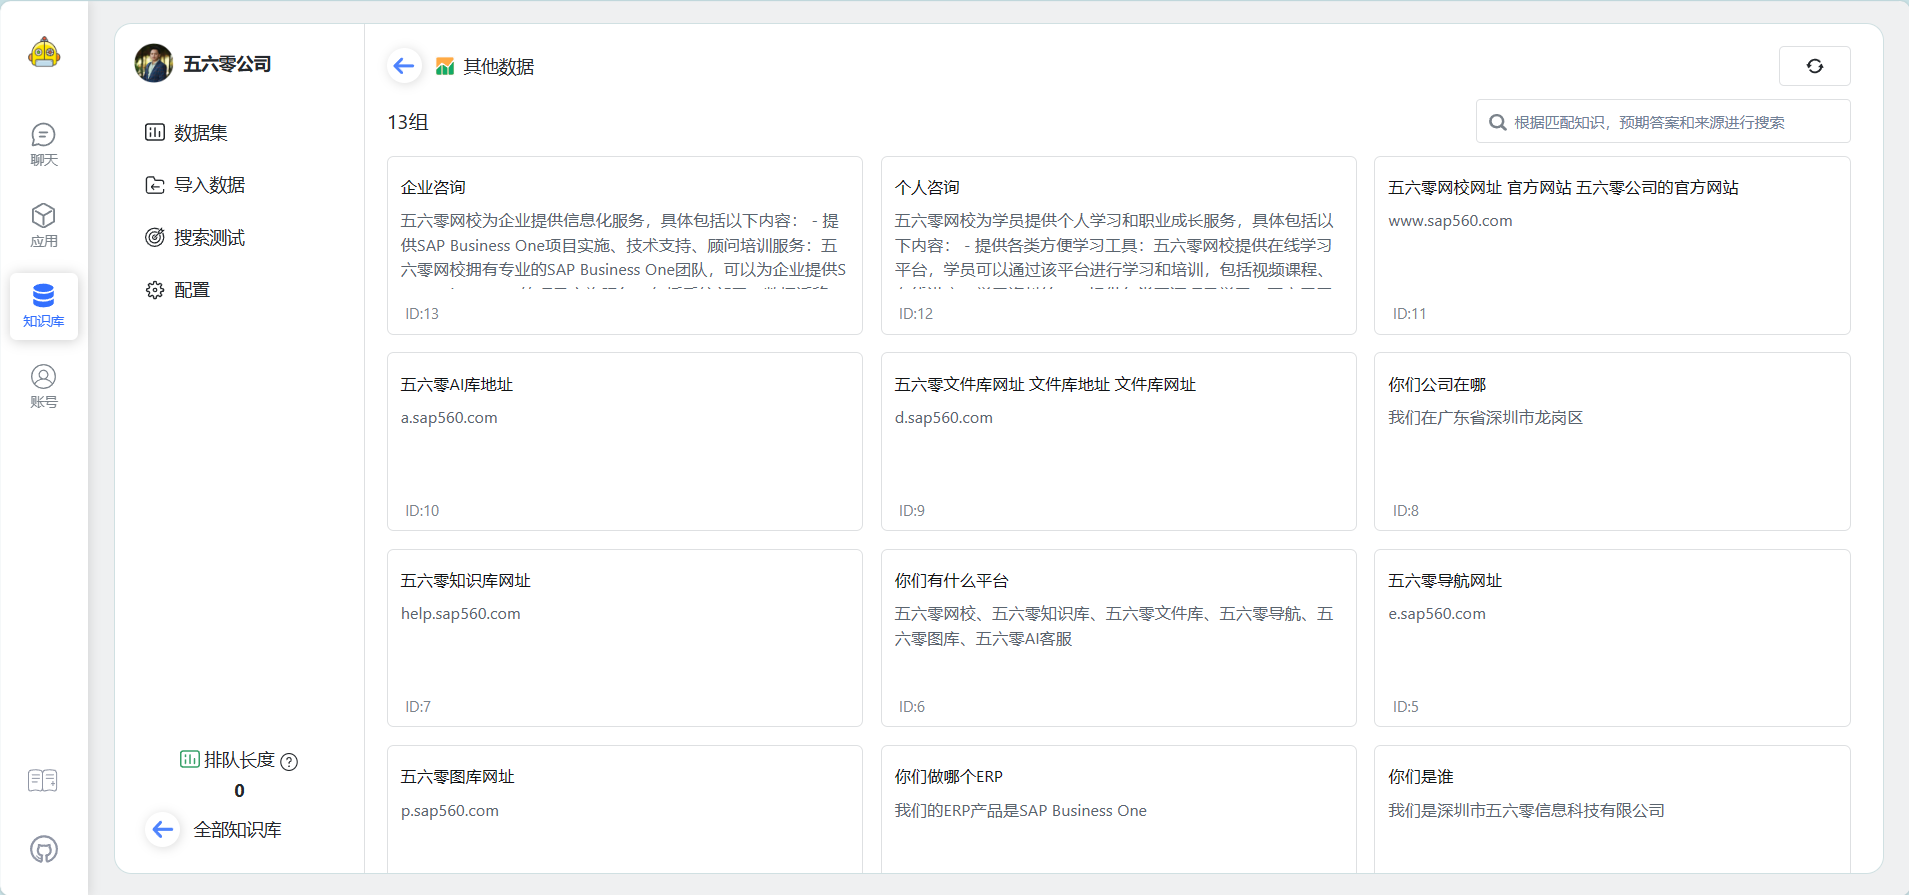
Task: Select the 知识库 knowledge base section
Action: [x=44, y=306]
